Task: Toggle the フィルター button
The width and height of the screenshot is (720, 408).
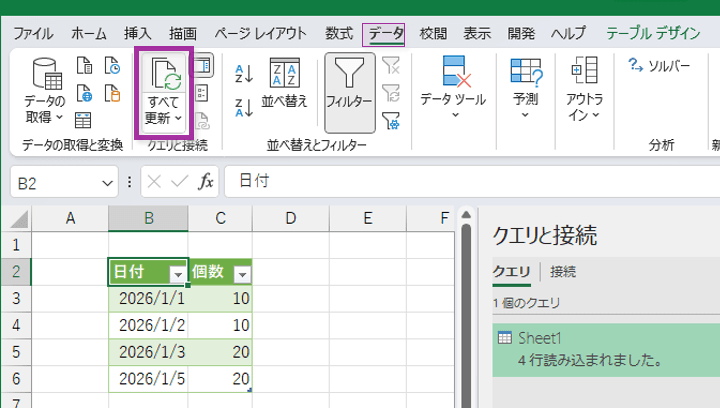Action: [349, 93]
